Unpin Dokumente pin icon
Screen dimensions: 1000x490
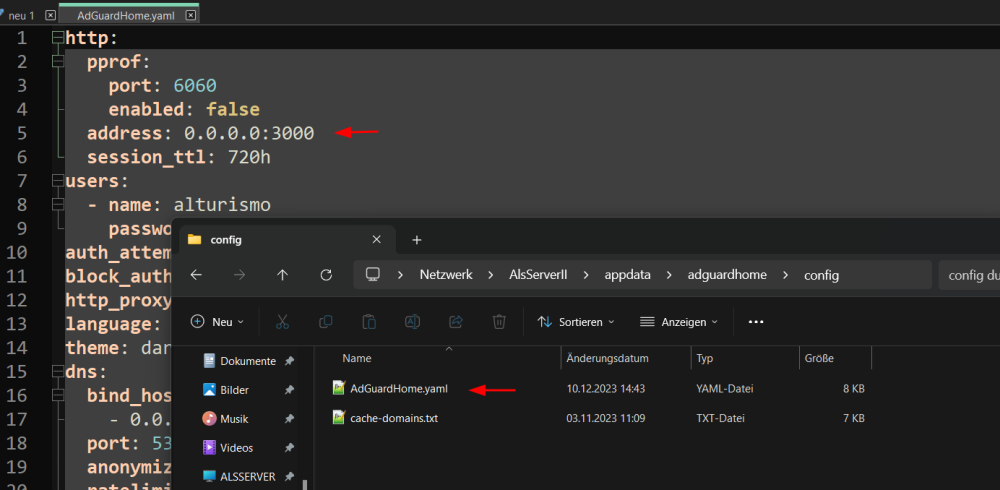[x=289, y=361]
